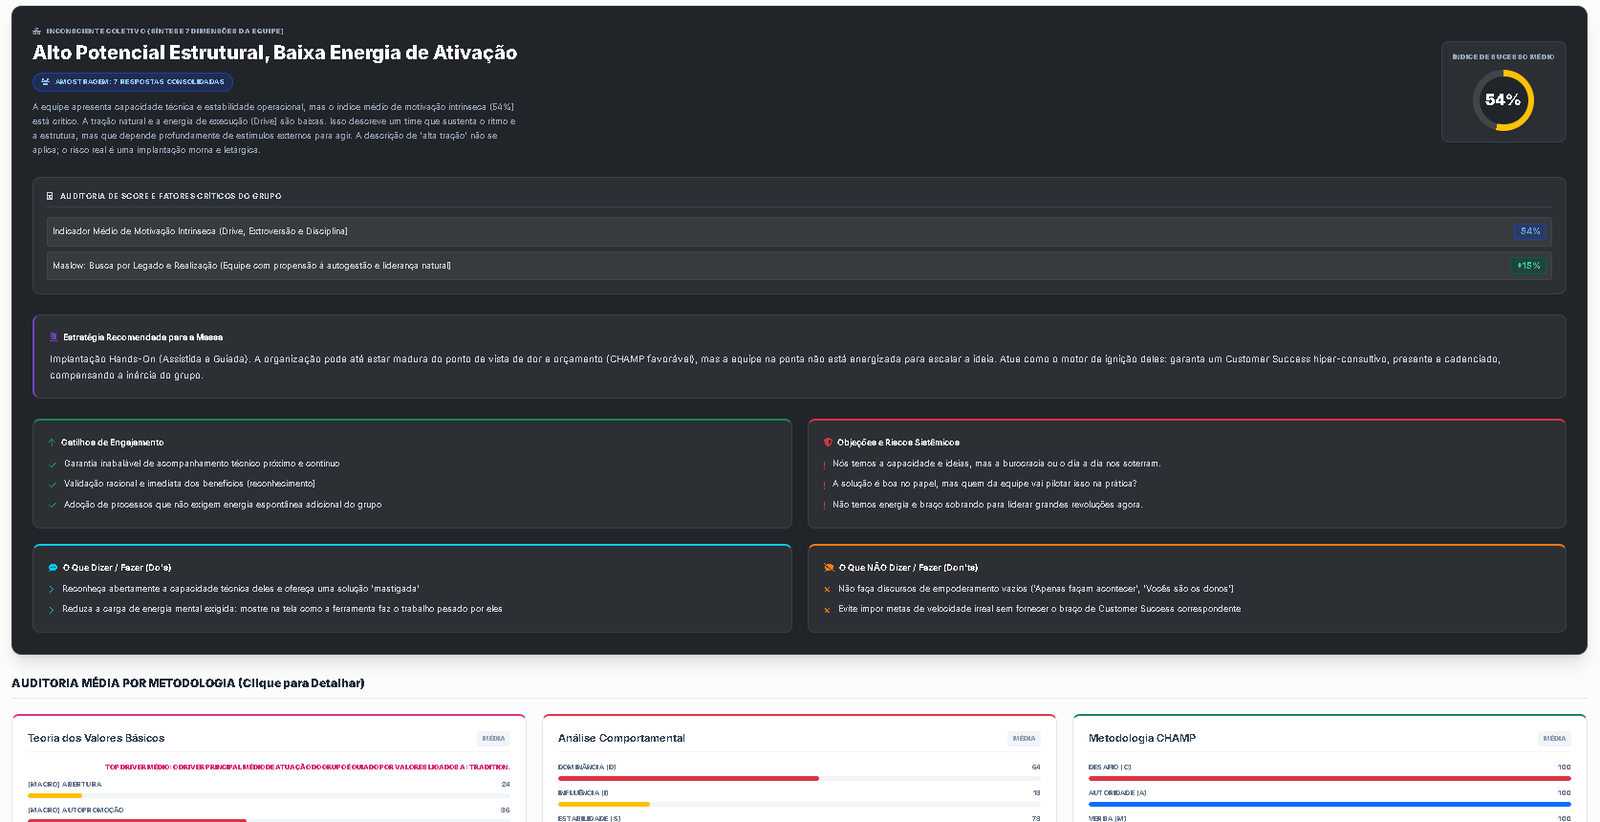Click the Amostragem 7 respostas consolidadas badge
Viewport: 1600px width, 822px height.
133,82
